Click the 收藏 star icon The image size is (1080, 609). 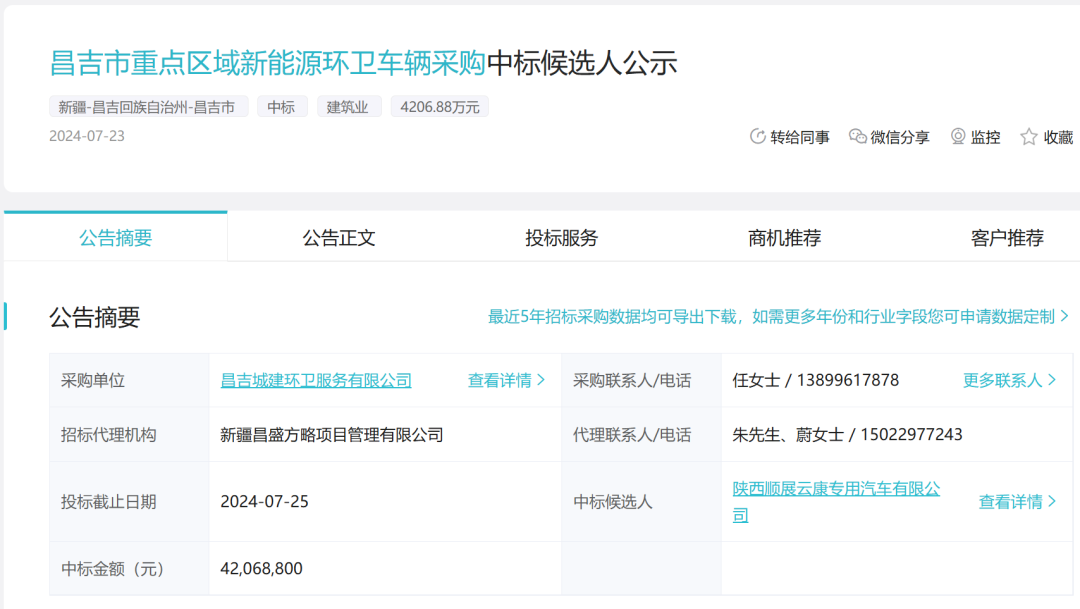1029,136
